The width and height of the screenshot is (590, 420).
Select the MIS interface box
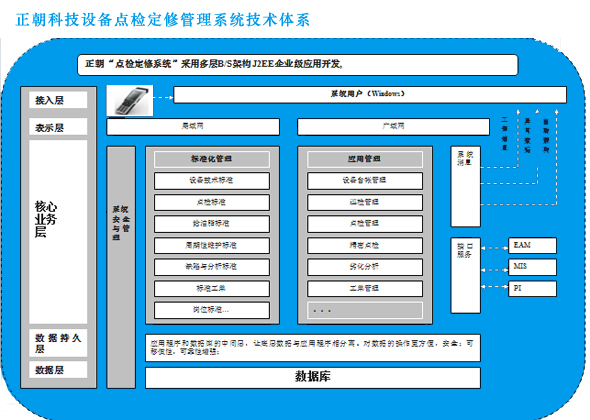pos(532,267)
